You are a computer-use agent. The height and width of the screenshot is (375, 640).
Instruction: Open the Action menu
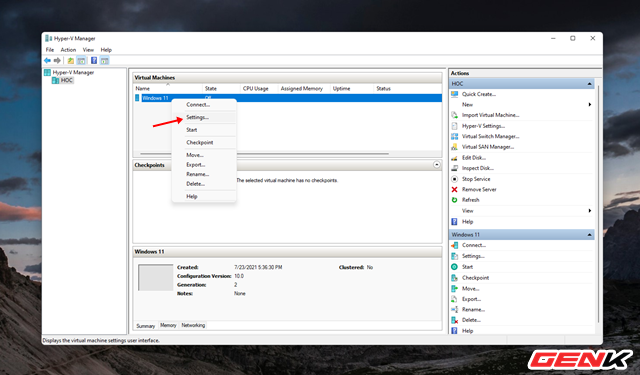(68, 50)
